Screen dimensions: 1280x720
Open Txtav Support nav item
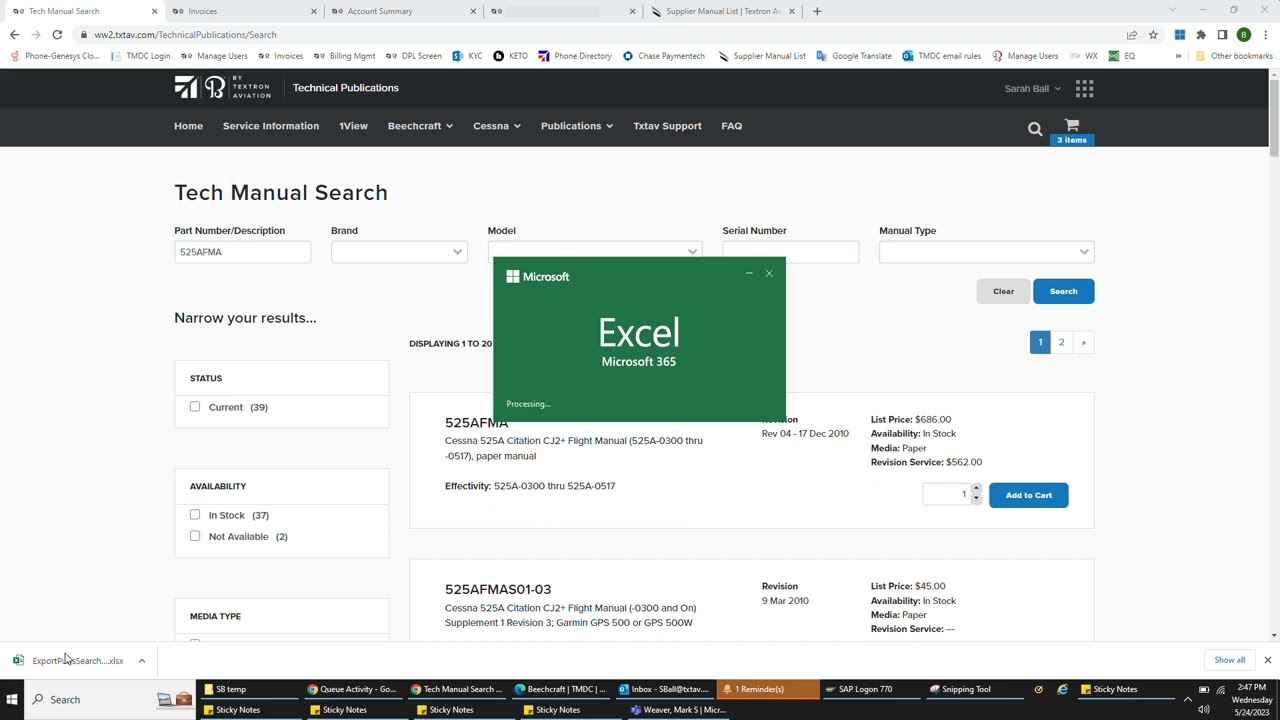[667, 126]
